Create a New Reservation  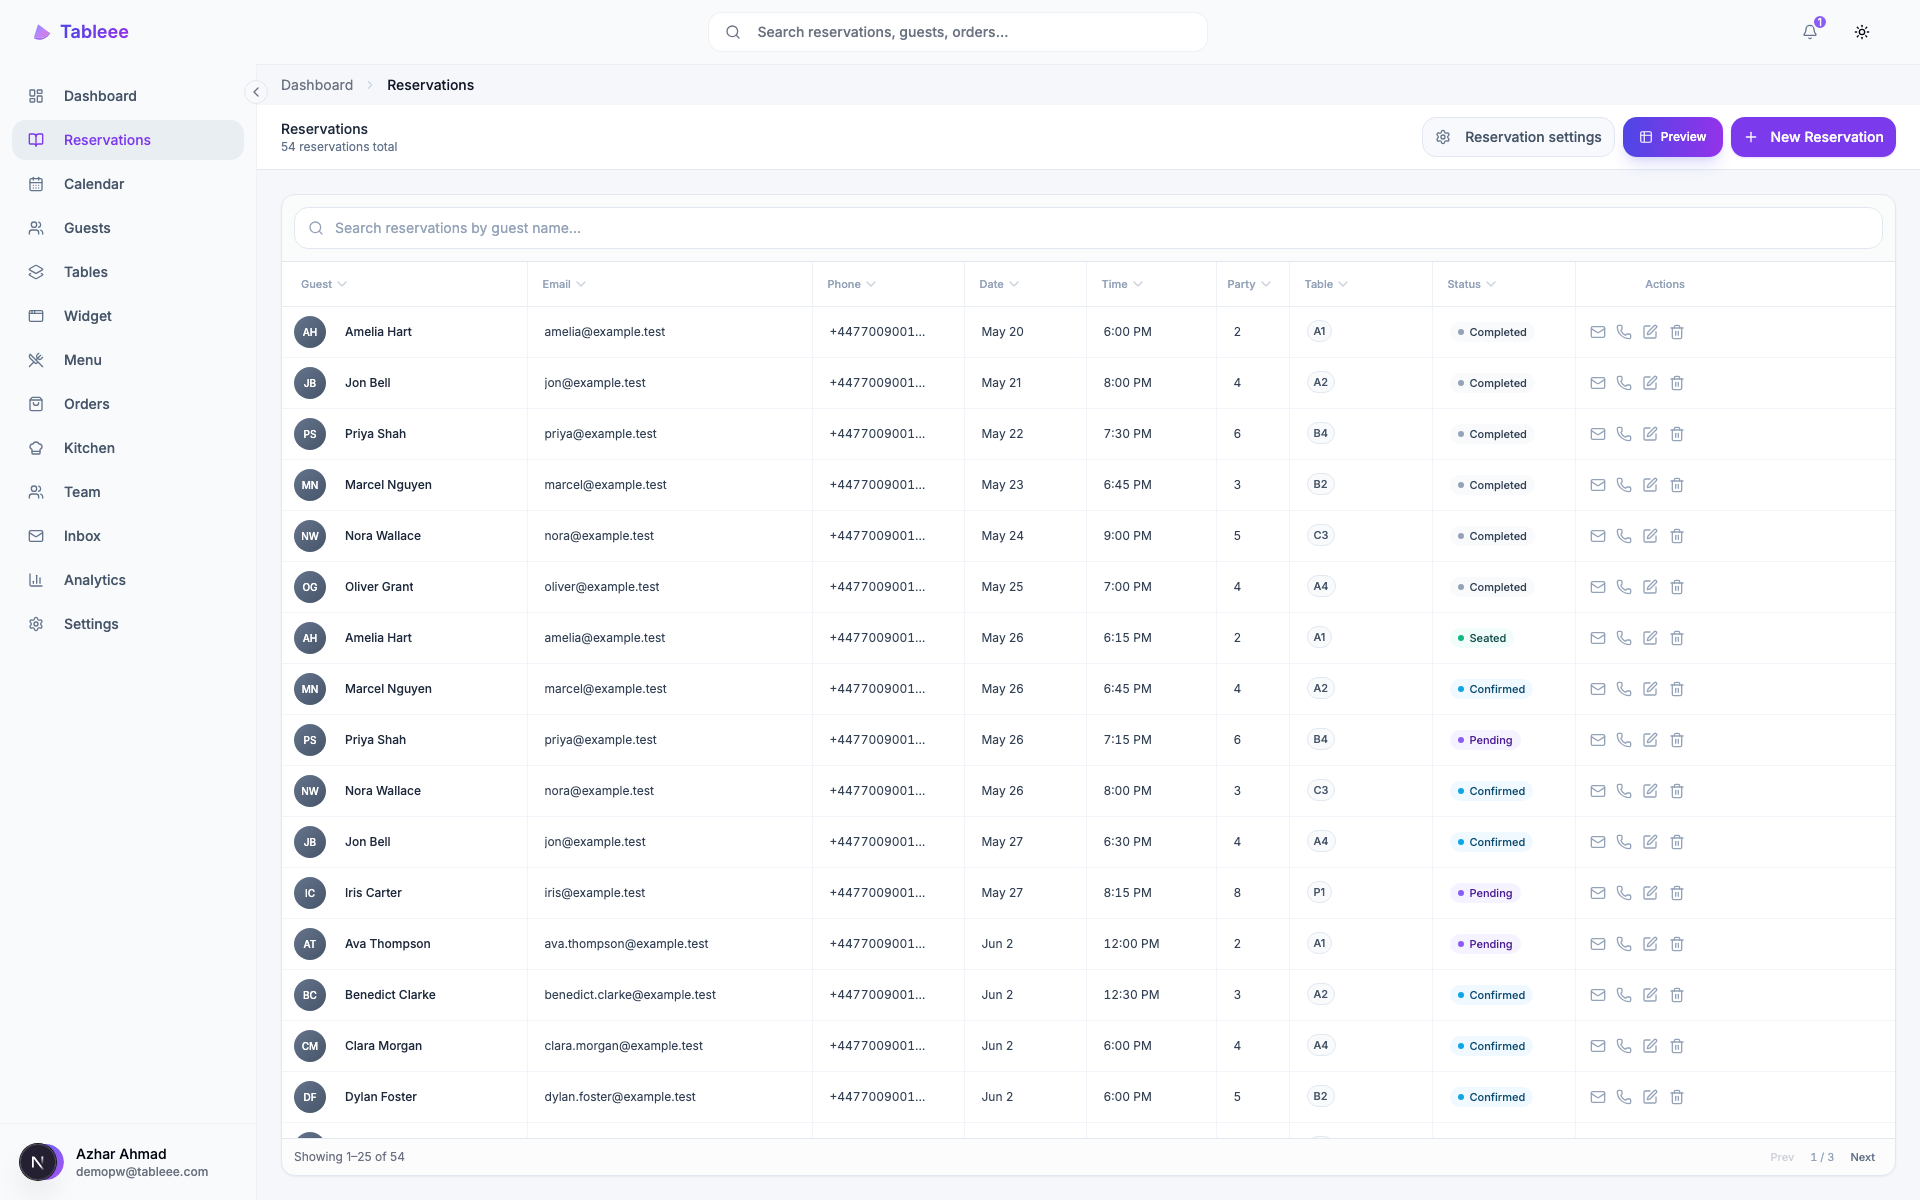pyautogui.click(x=1813, y=137)
